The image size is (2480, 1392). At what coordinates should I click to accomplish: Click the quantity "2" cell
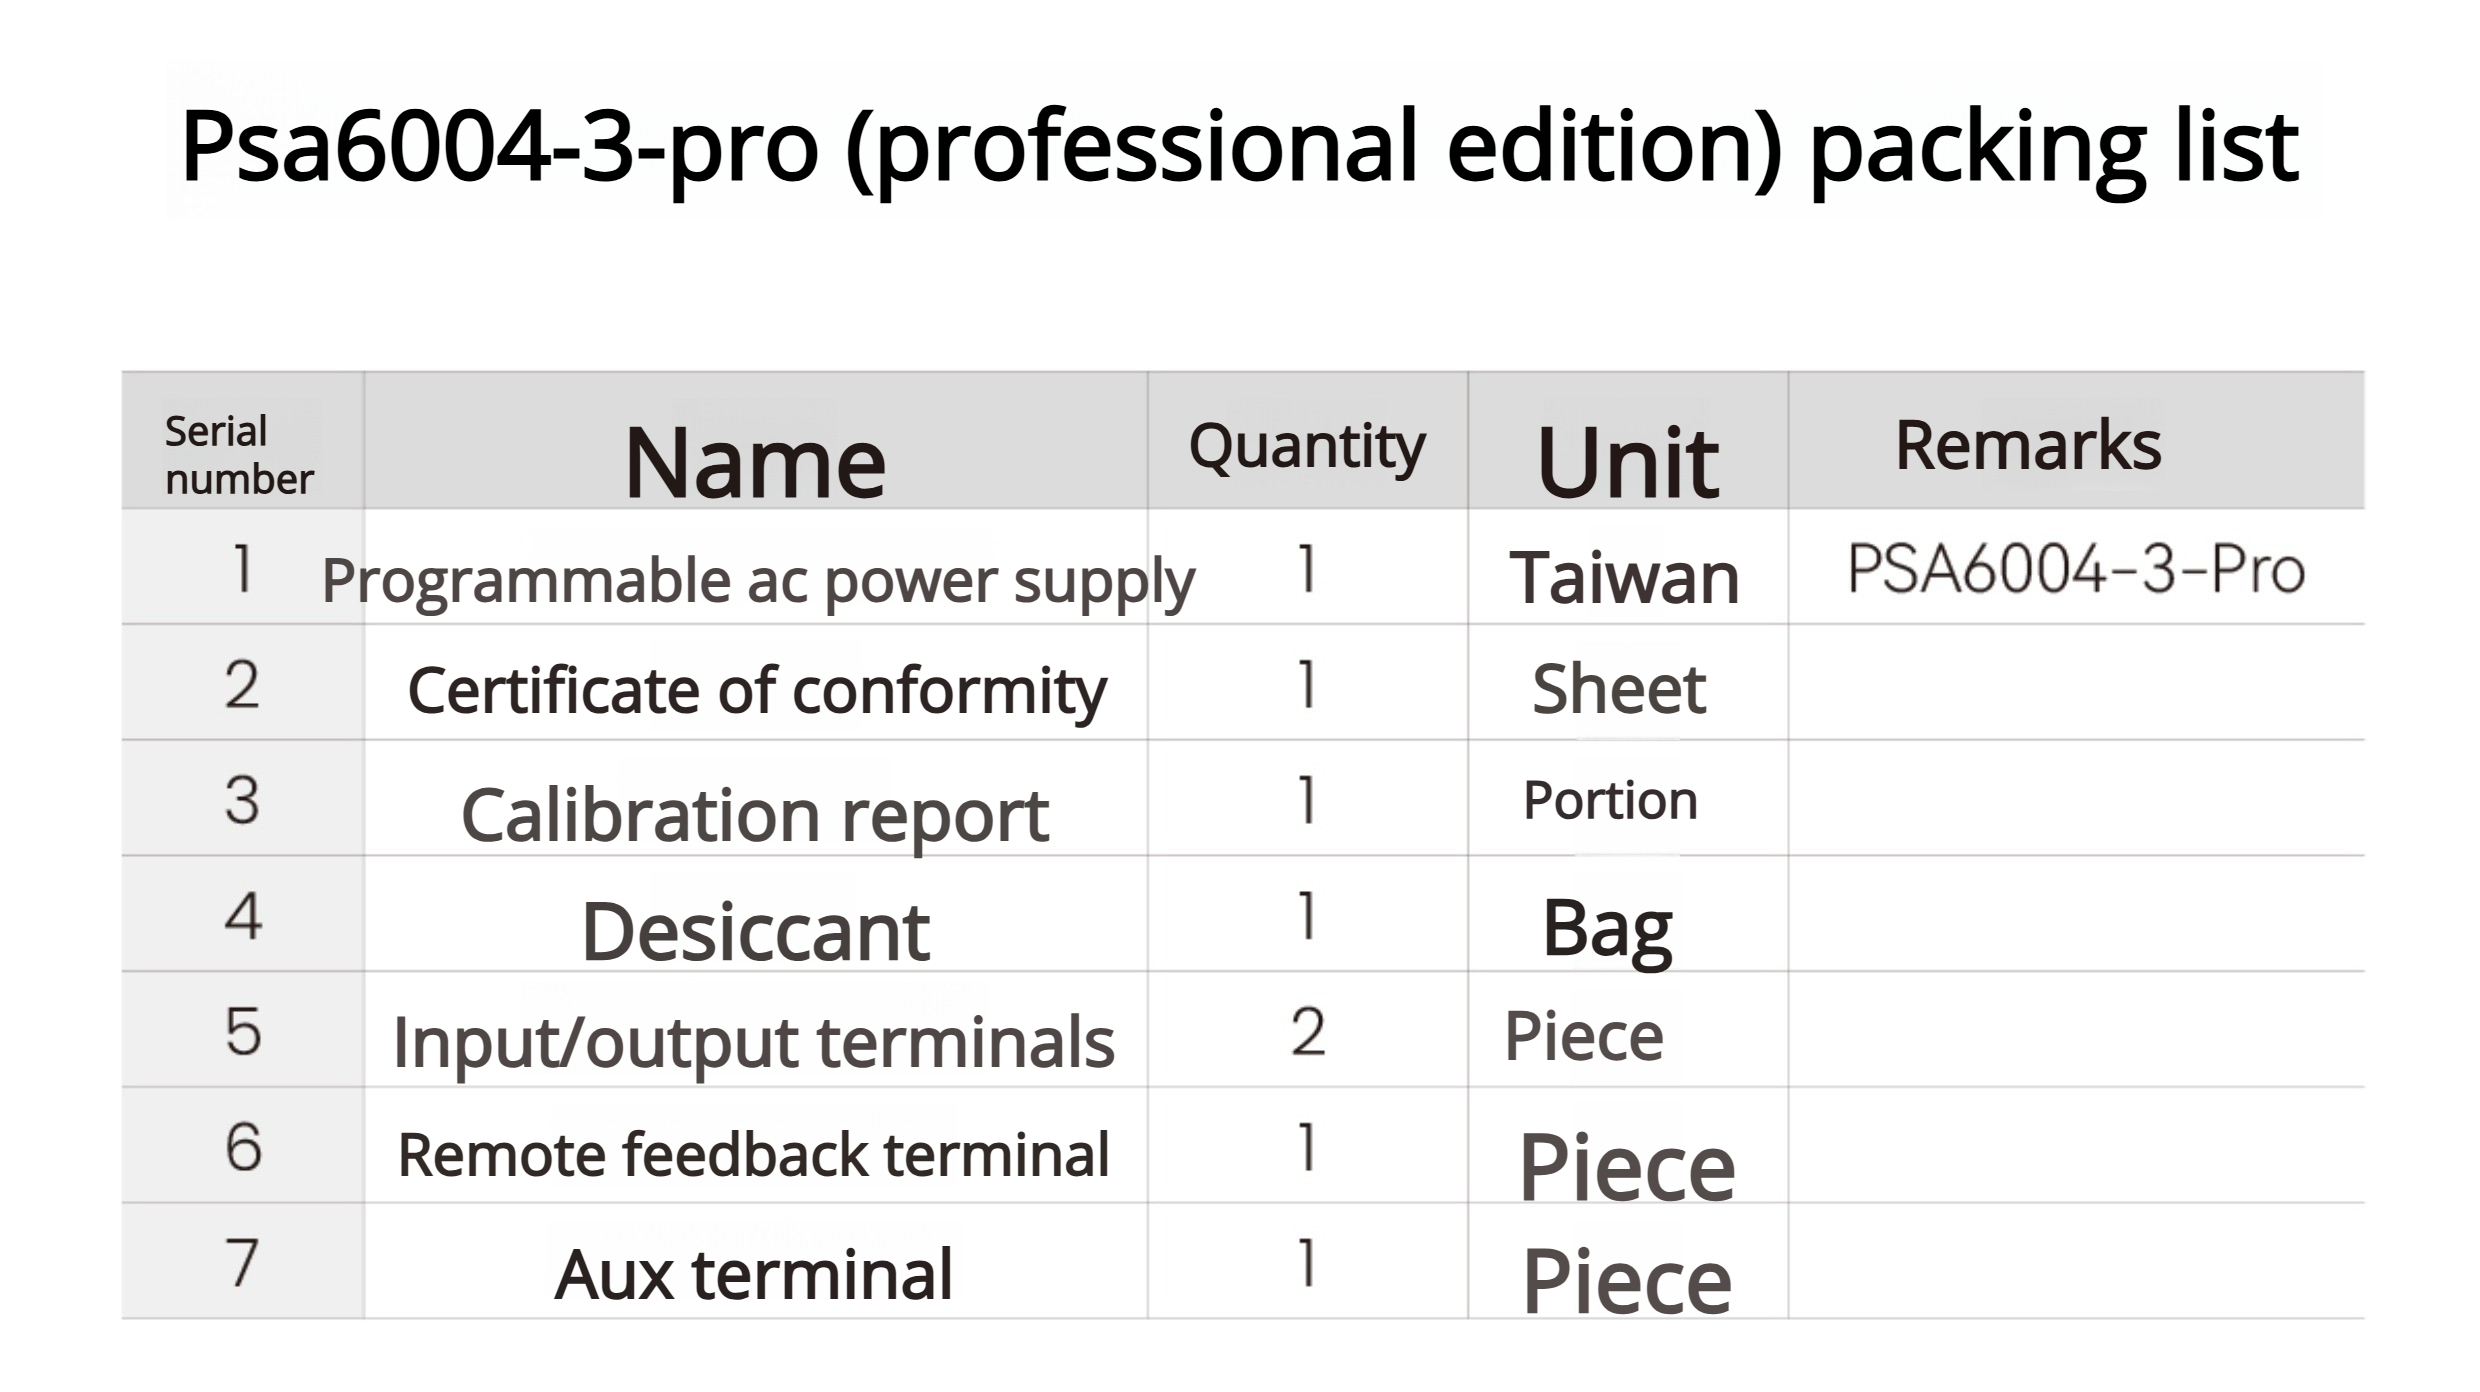1307,1032
